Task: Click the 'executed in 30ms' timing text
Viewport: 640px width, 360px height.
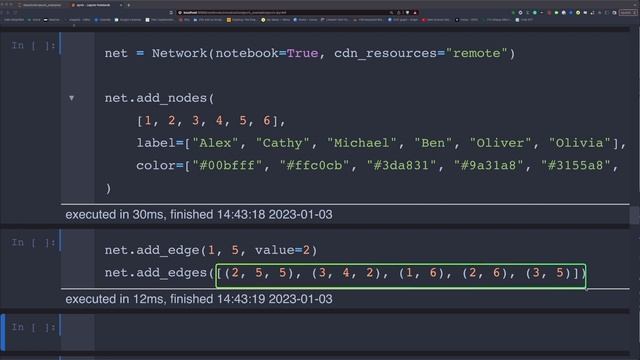Action: click(x=199, y=215)
